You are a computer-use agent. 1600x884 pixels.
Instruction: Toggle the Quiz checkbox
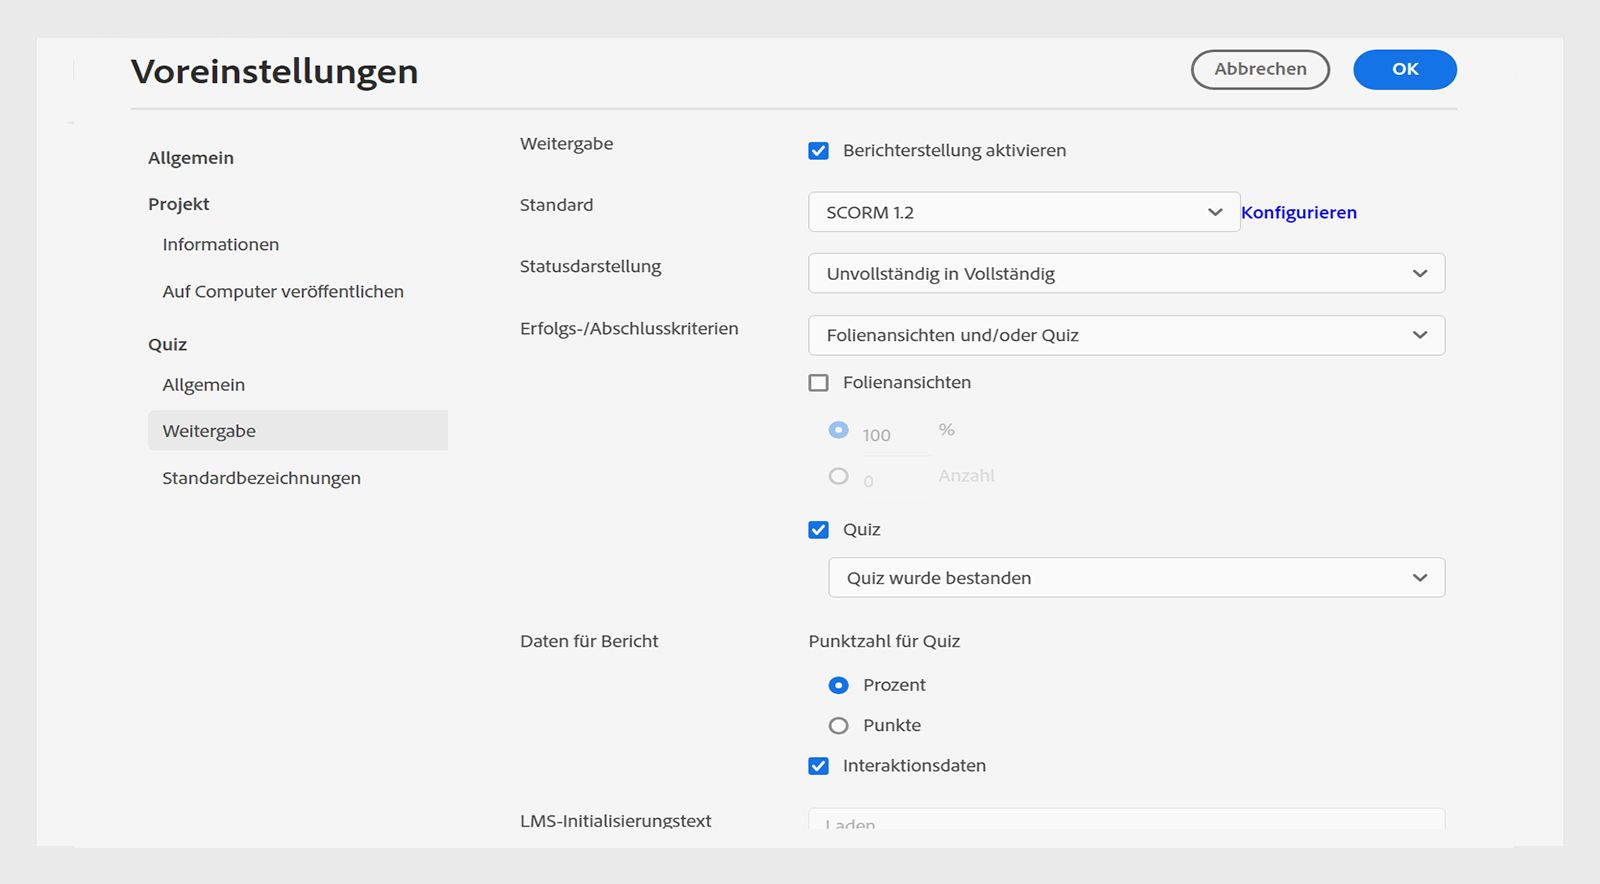pyautogui.click(x=818, y=530)
